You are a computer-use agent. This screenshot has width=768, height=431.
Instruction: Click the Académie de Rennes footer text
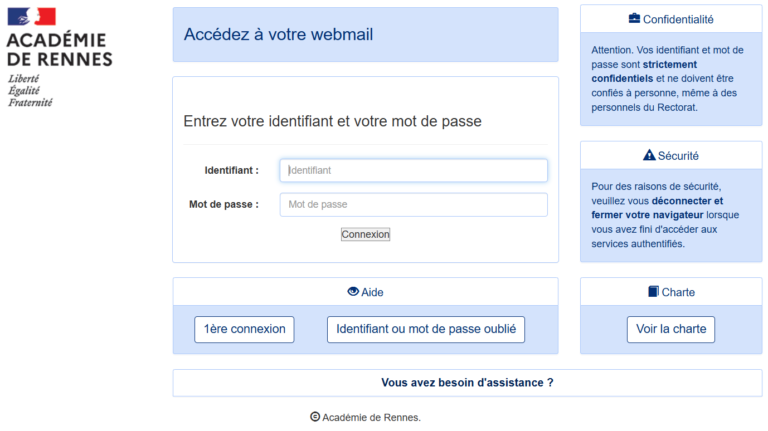371,417
